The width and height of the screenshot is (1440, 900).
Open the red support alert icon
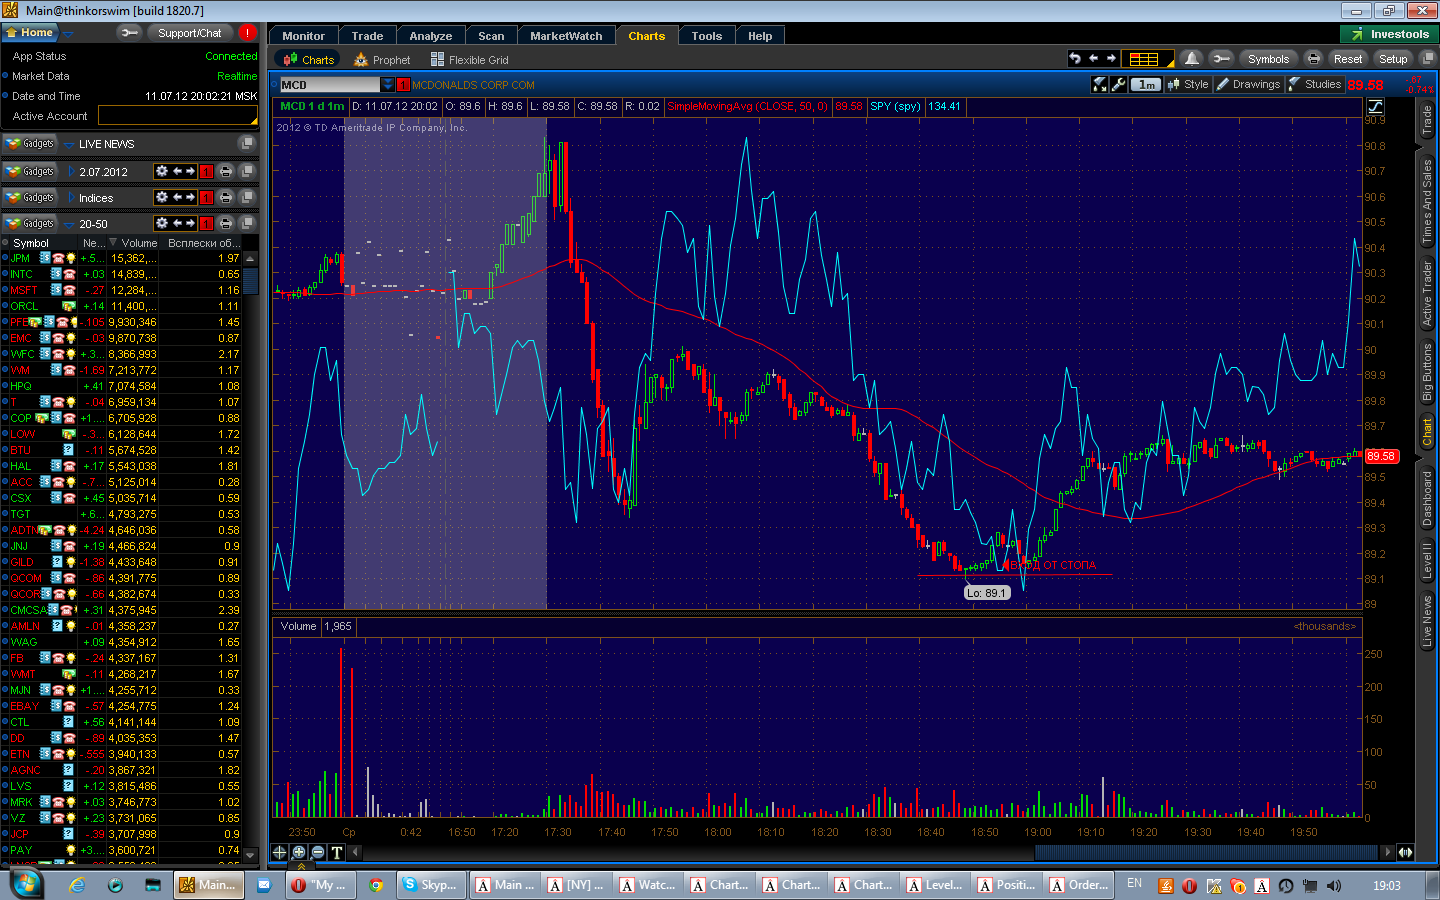[247, 33]
